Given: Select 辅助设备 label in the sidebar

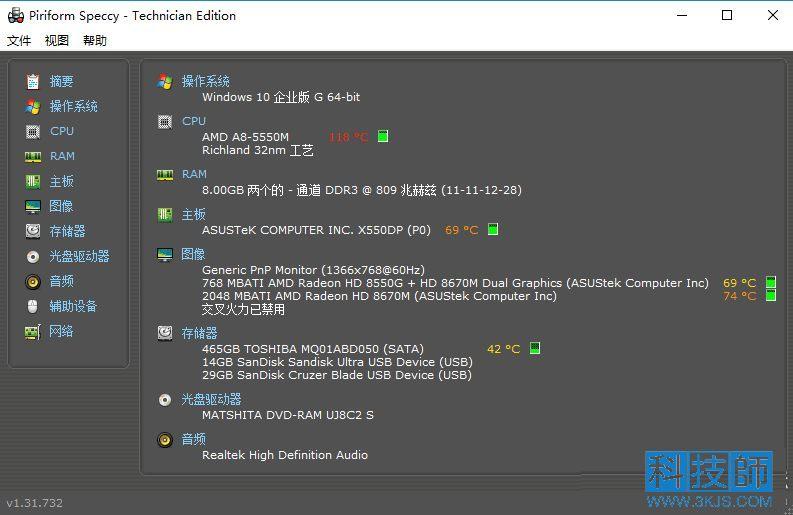Looking at the screenshot, I should coord(73,306).
